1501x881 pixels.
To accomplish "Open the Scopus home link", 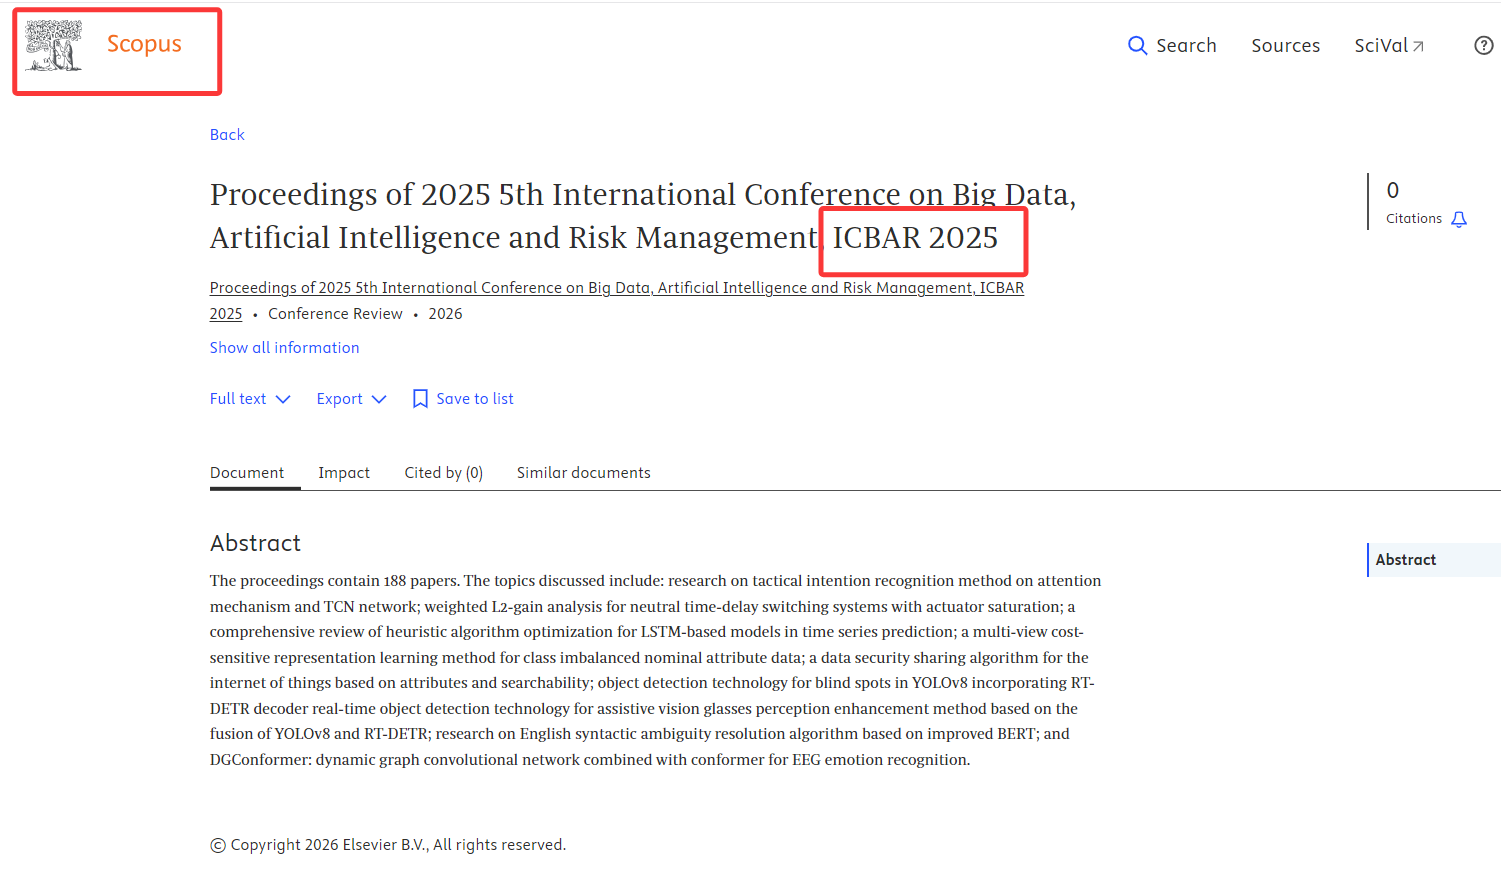I will (x=144, y=44).
